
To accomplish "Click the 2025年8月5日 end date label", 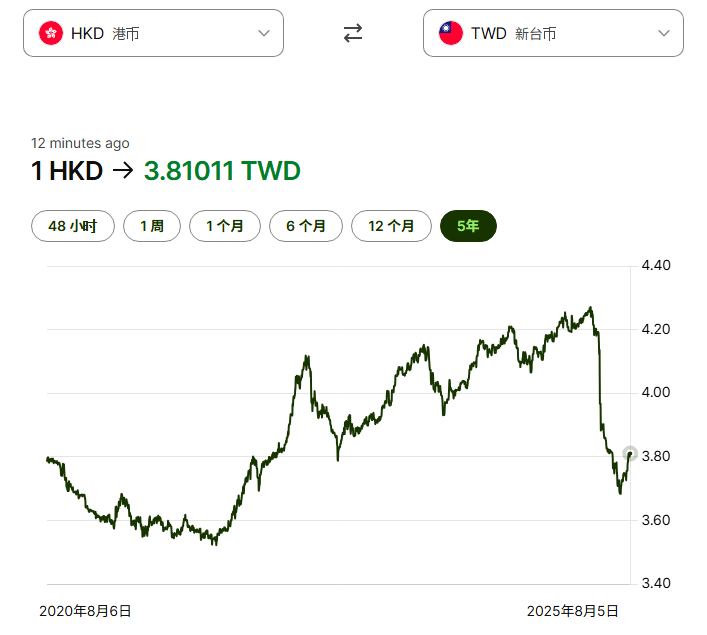I will pyautogui.click(x=573, y=611).
